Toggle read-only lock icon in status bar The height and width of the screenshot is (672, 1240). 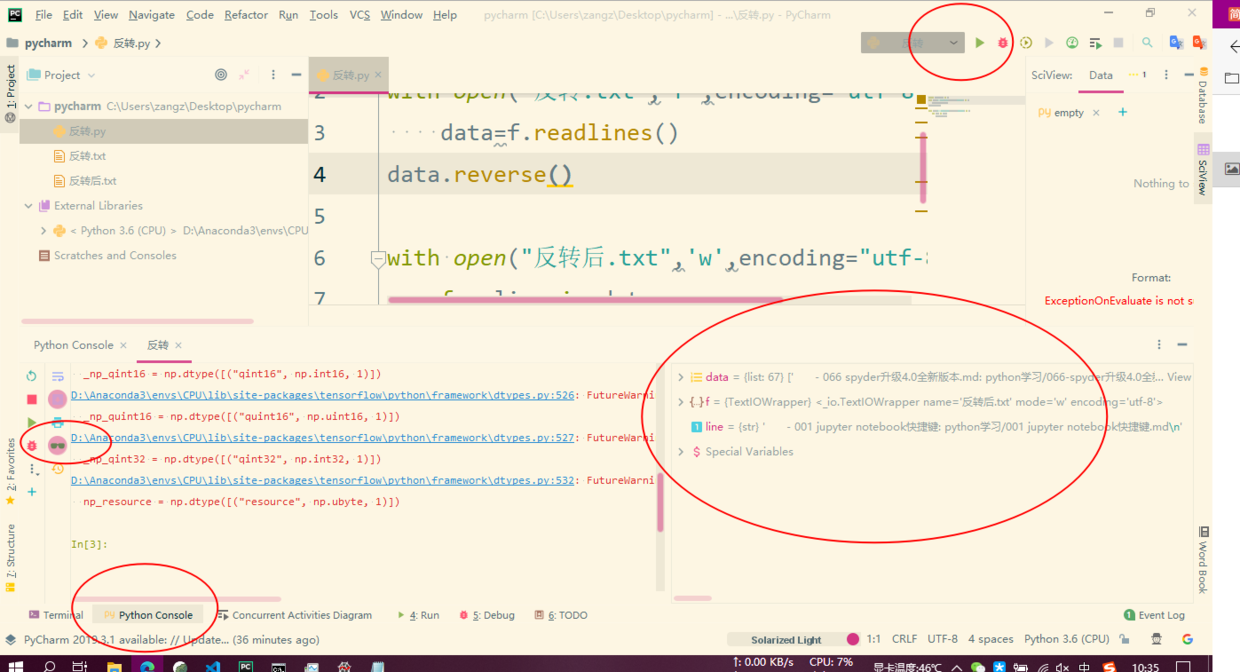coord(1126,639)
